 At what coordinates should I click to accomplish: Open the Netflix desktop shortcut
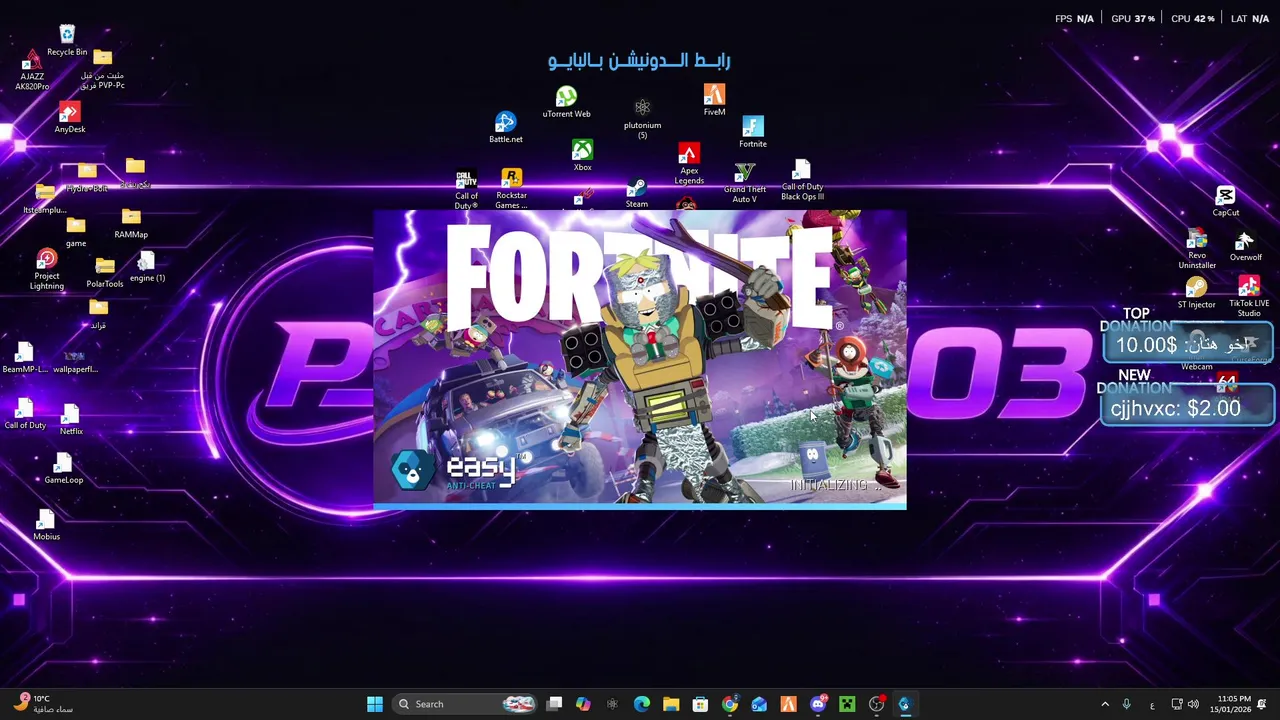(71, 420)
